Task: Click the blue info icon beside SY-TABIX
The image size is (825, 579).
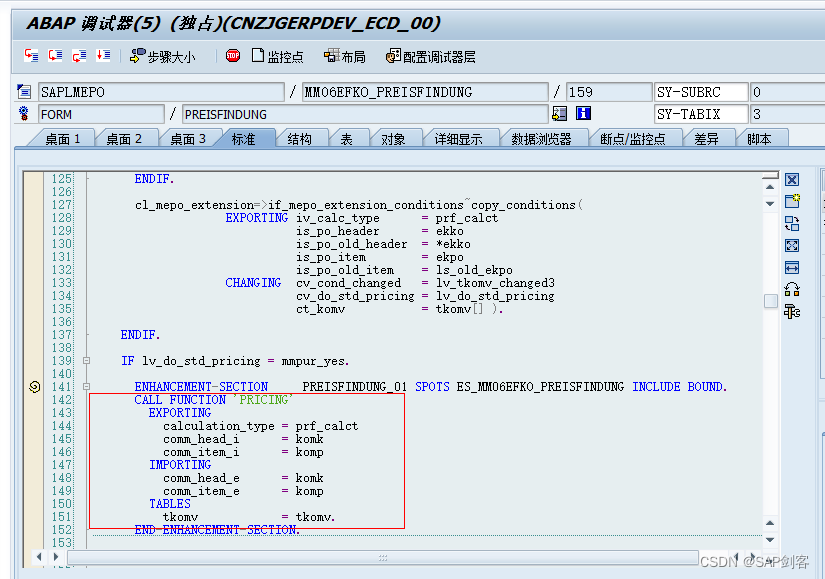Action: [583, 113]
